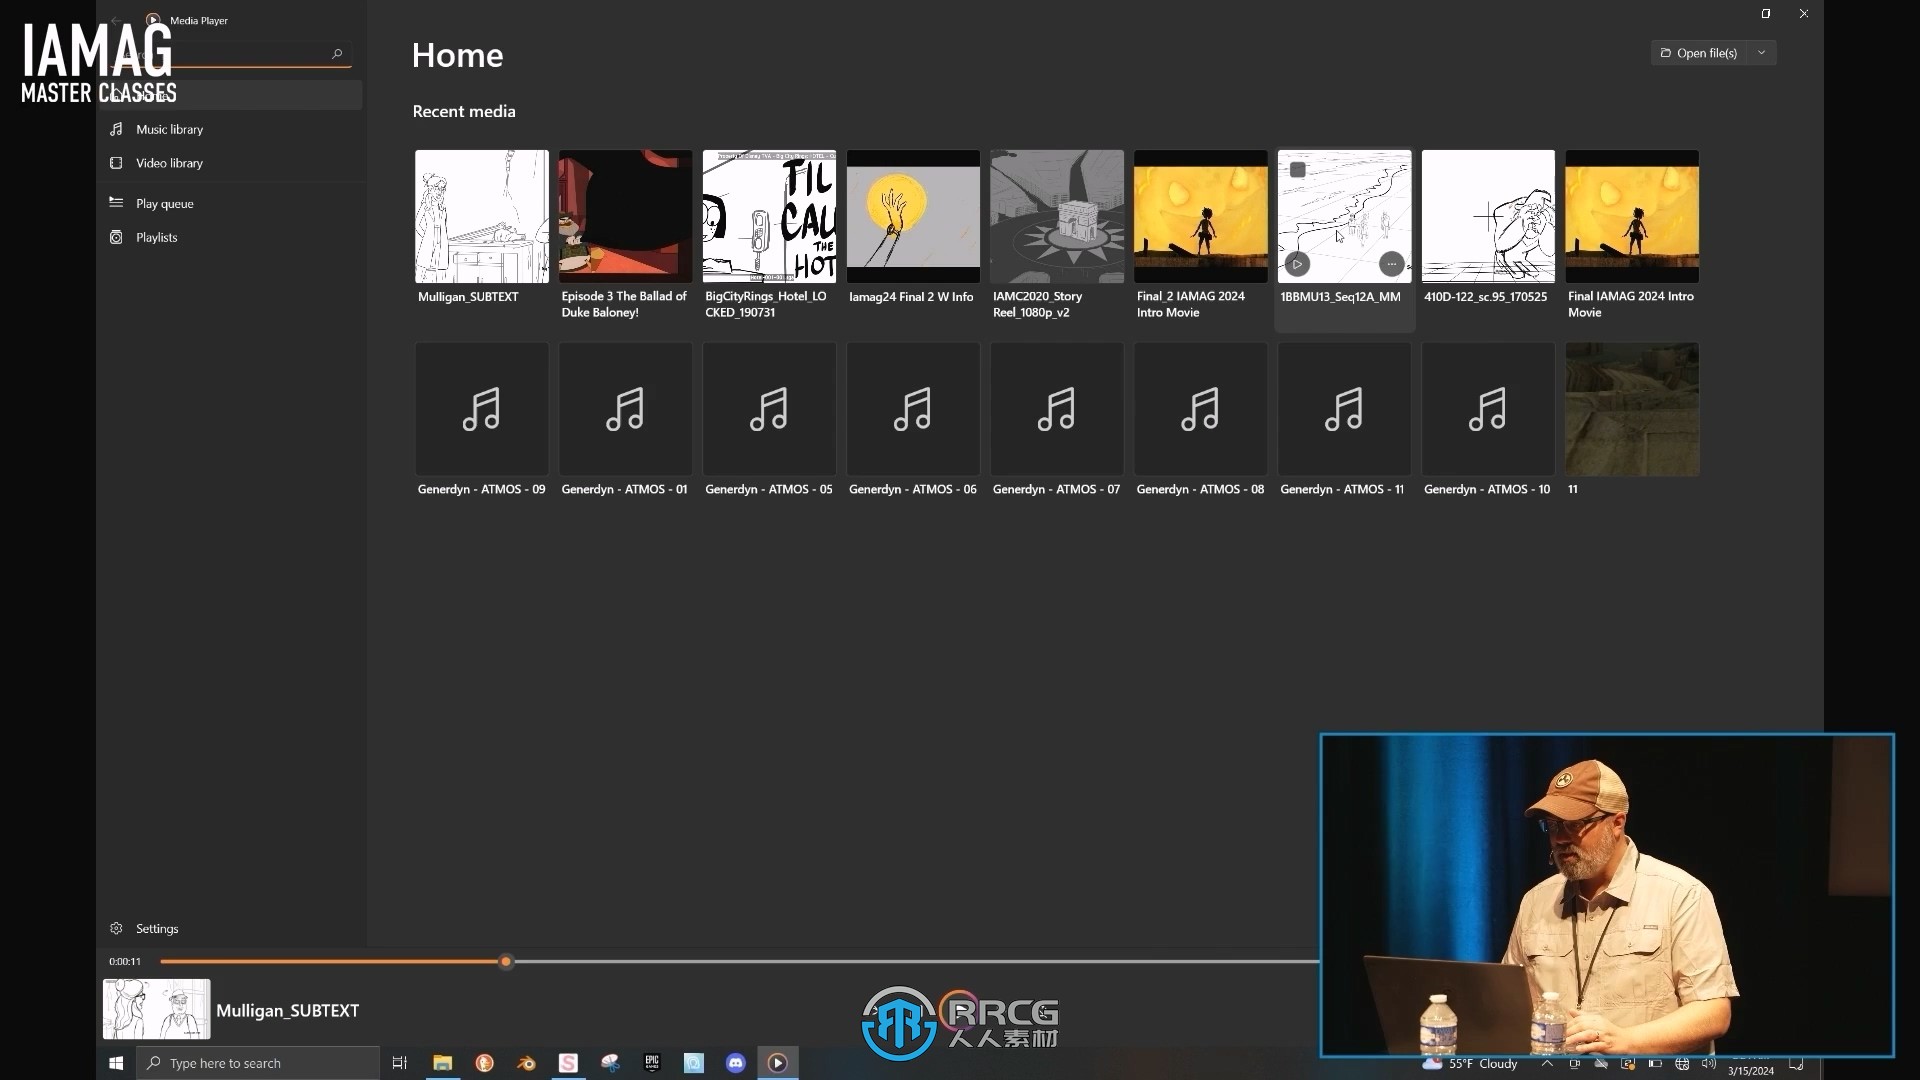Play Generdyn - ATMOS - 05 track

pyautogui.click(x=769, y=409)
